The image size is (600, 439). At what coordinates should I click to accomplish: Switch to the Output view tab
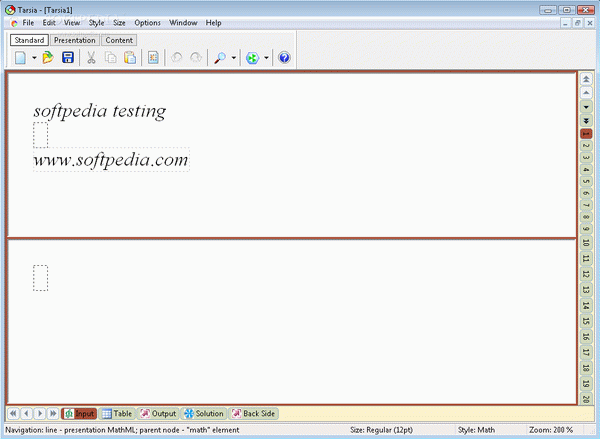tap(158, 414)
